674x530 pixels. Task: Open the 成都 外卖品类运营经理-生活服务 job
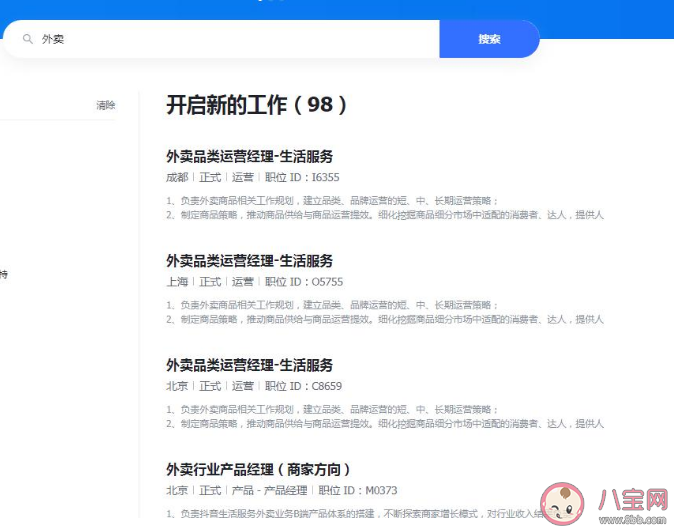click(249, 156)
